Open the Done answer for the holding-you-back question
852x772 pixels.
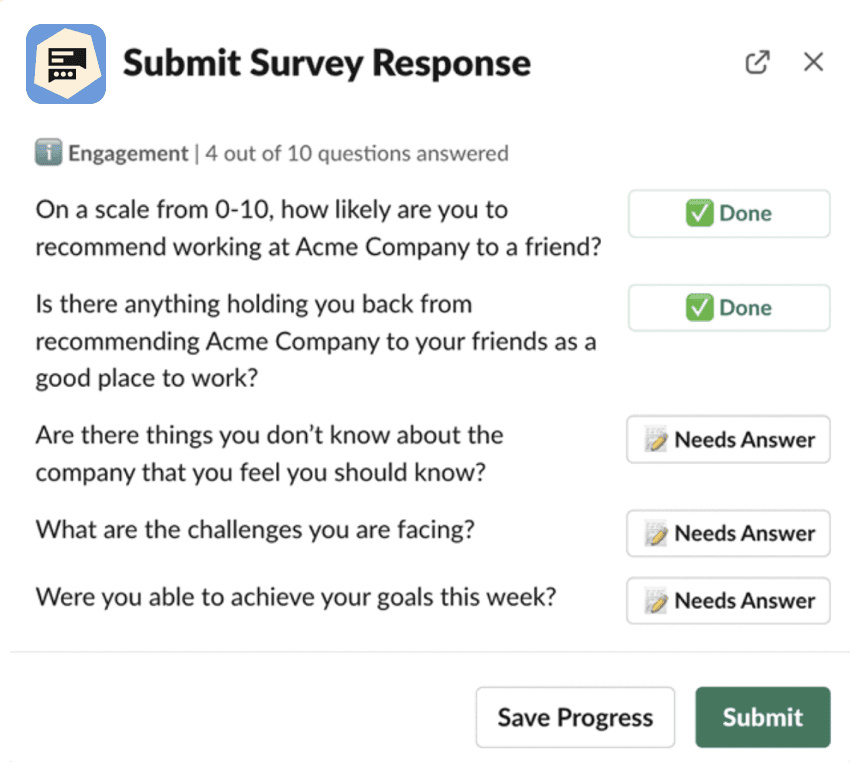pyautogui.click(x=729, y=307)
